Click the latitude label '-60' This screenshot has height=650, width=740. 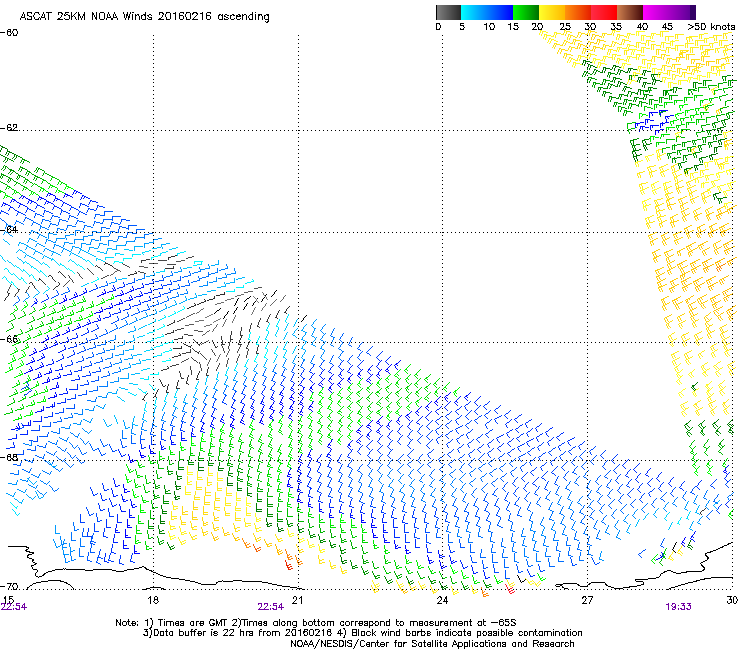point(9,33)
